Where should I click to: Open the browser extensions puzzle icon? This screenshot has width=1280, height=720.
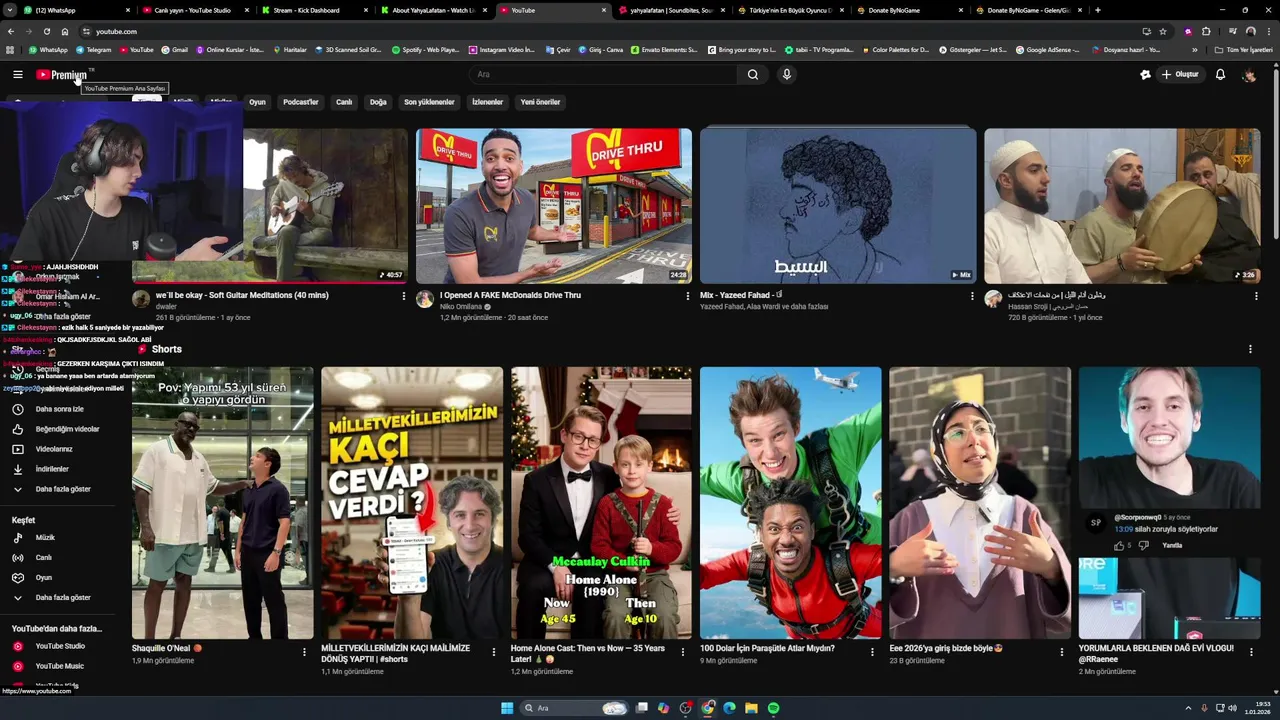click(1206, 31)
